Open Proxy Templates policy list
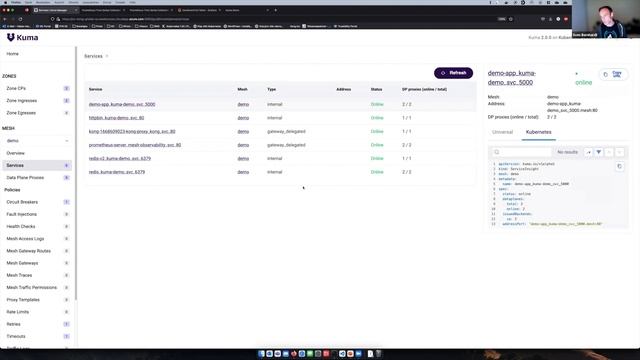 (x=23, y=300)
